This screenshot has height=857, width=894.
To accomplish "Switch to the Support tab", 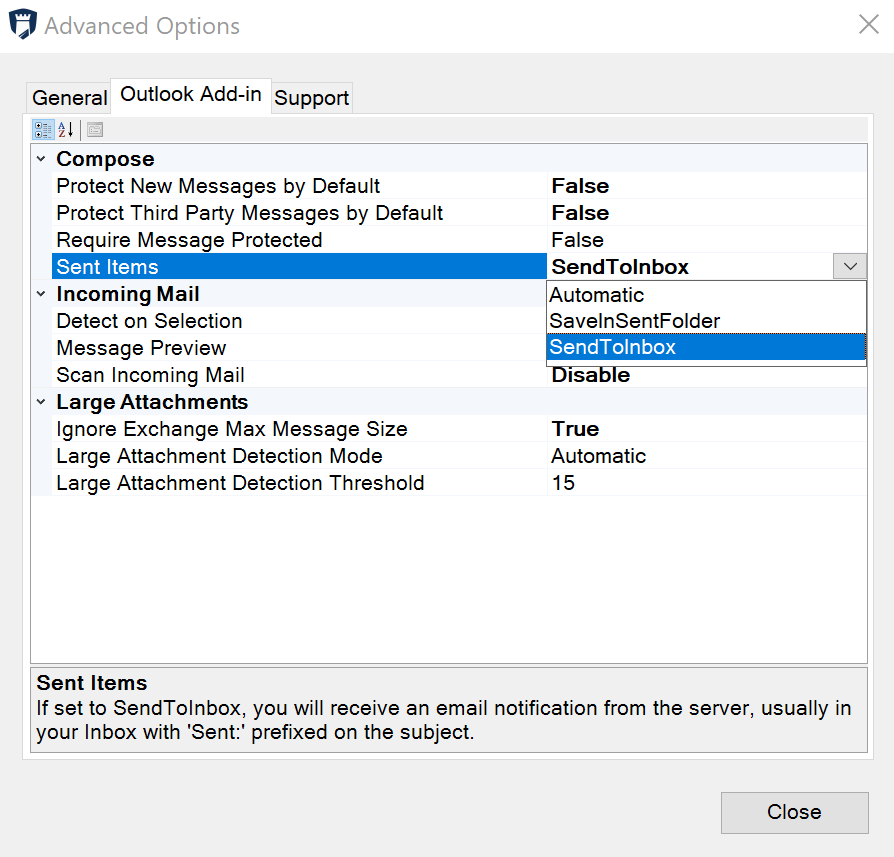I will 311,97.
